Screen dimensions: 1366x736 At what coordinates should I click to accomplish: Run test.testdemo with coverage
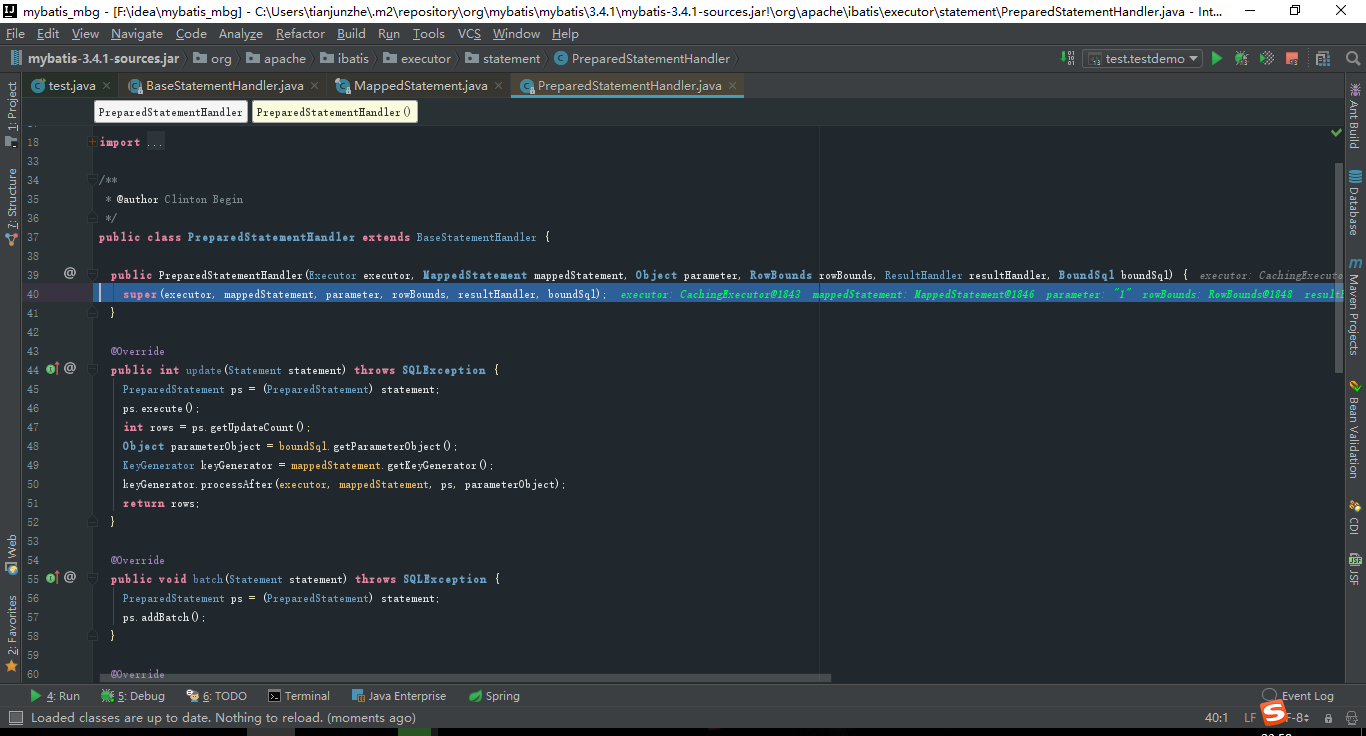pyautogui.click(x=1266, y=58)
